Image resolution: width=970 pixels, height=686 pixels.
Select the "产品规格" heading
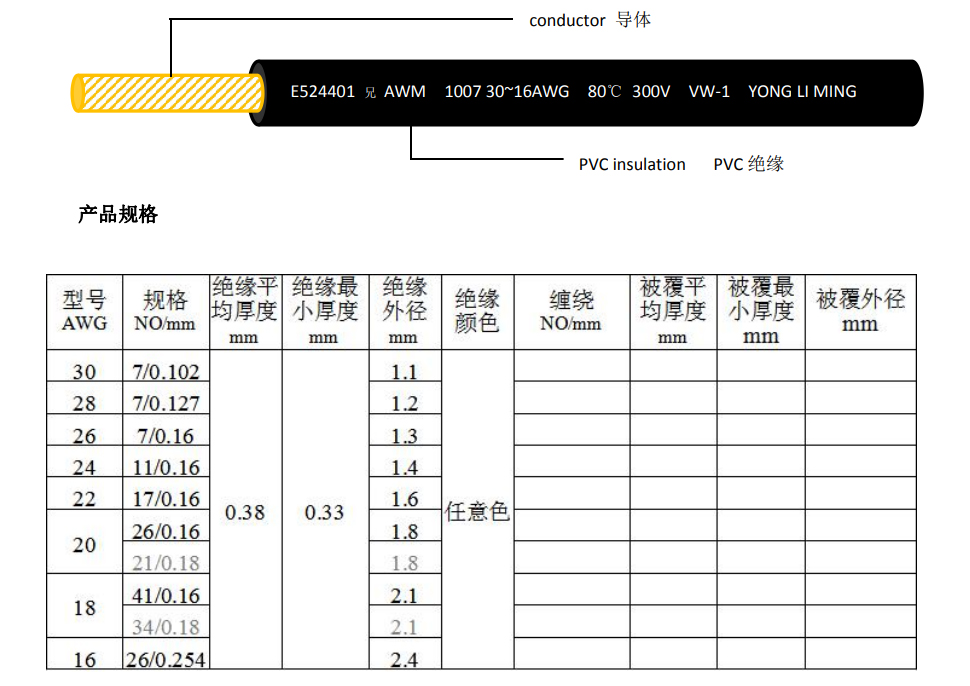[118, 214]
